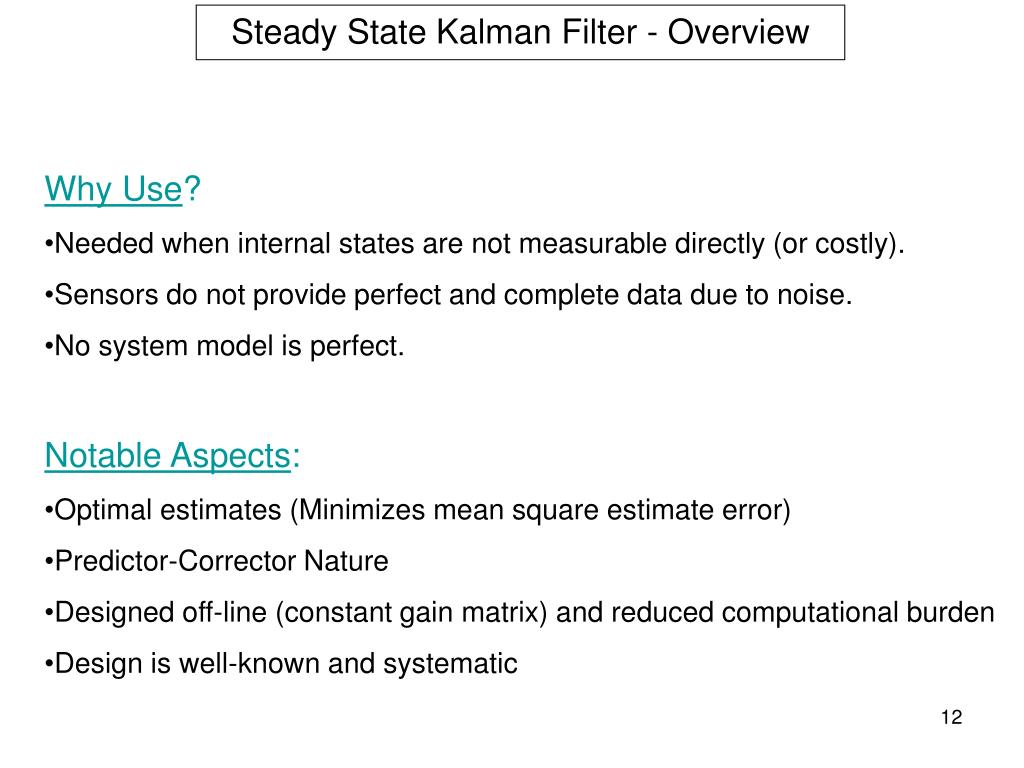Viewport: 1024px width, 768px height.
Task: Click the words 'due to noise'
Action: click(x=771, y=295)
